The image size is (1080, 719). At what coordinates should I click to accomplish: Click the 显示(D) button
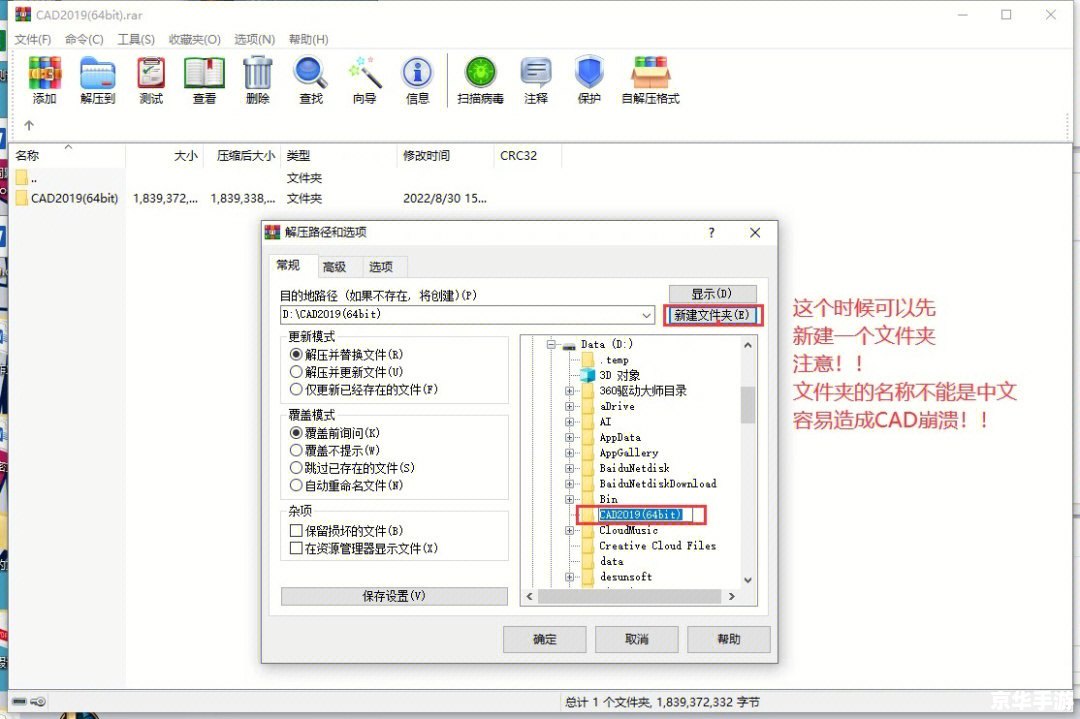pyautogui.click(x=712, y=293)
